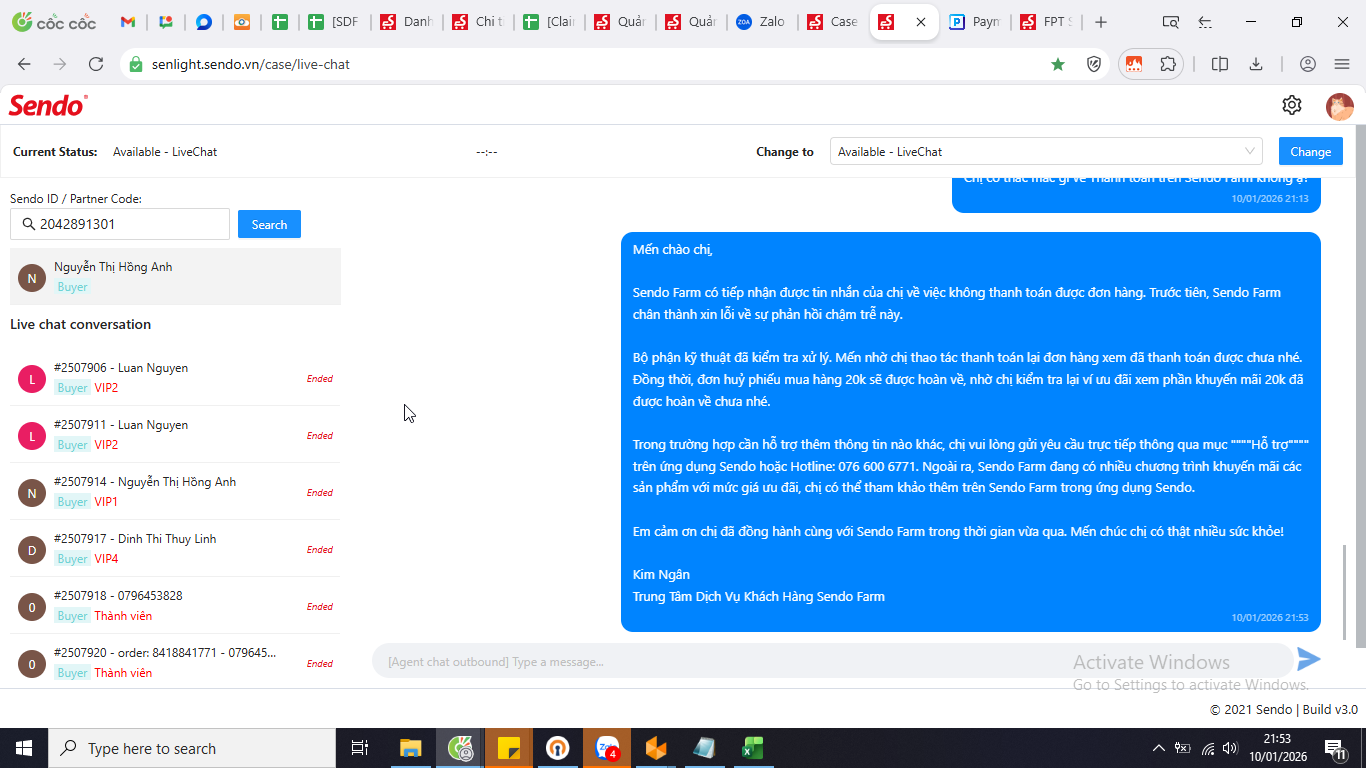Open Excel from the taskbar

(753, 748)
